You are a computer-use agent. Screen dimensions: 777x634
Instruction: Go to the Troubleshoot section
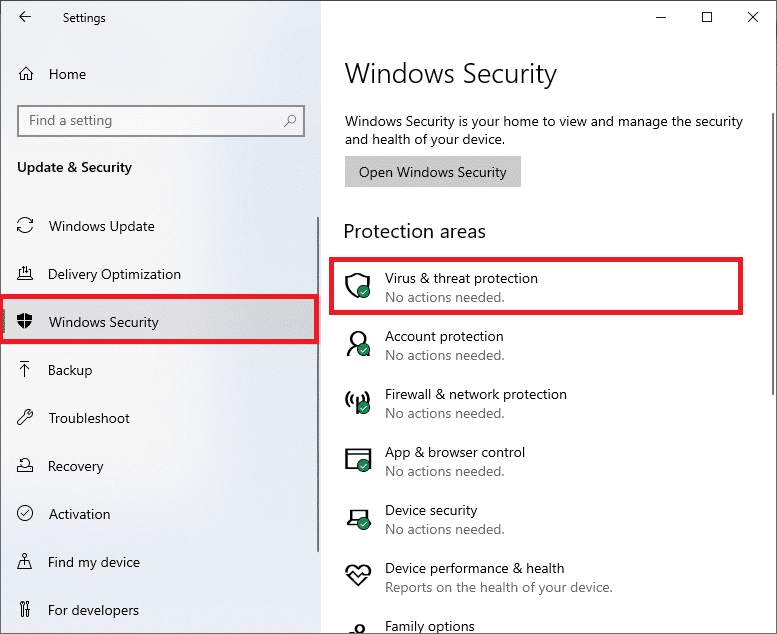(x=89, y=418)
